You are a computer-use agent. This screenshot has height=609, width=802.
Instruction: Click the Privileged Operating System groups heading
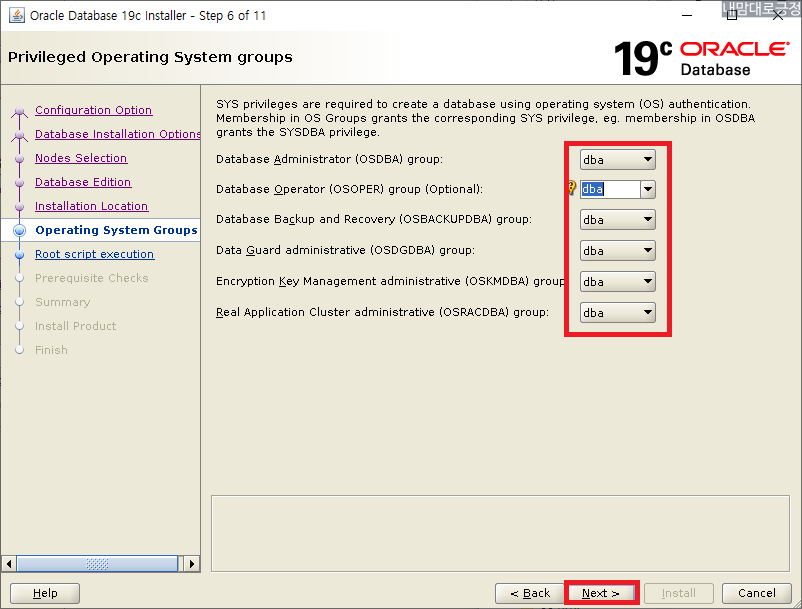pyautogui.click(x=150, y=57)
